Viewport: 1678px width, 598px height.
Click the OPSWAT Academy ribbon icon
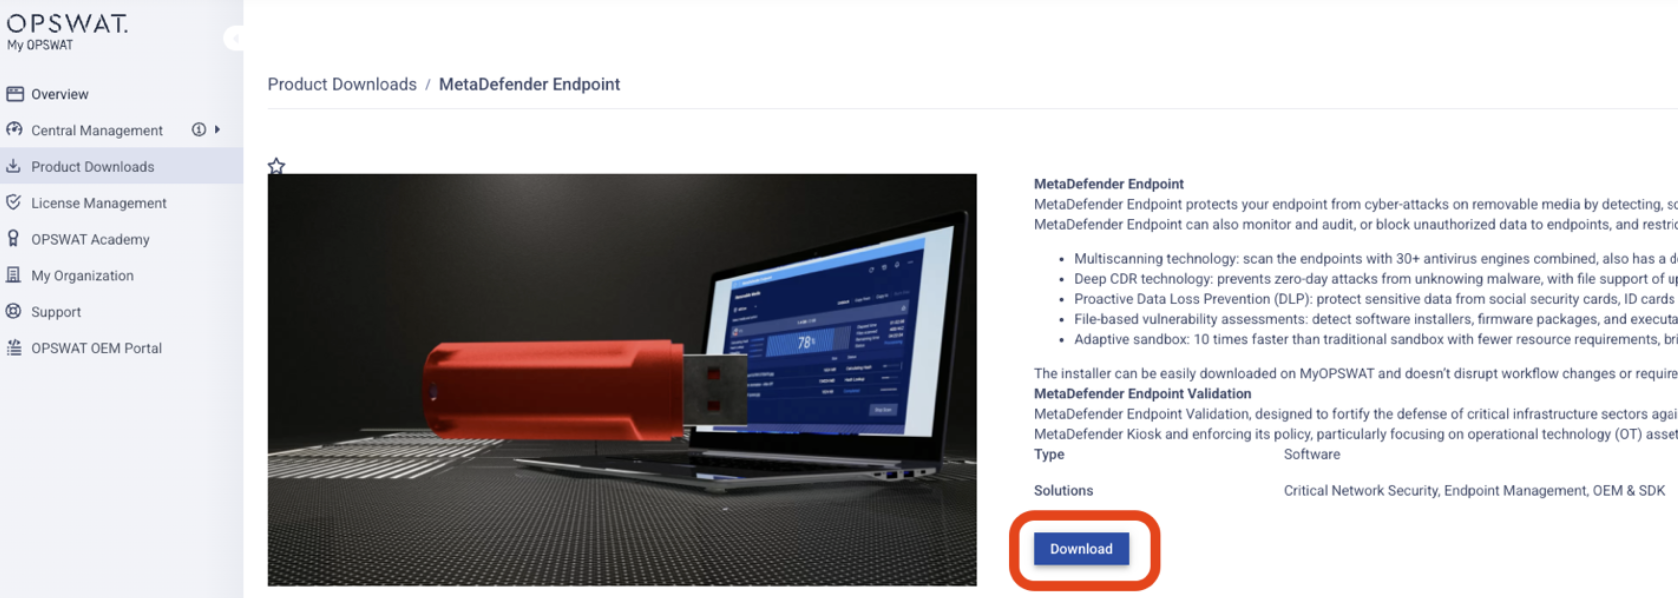tap(13, 238)
